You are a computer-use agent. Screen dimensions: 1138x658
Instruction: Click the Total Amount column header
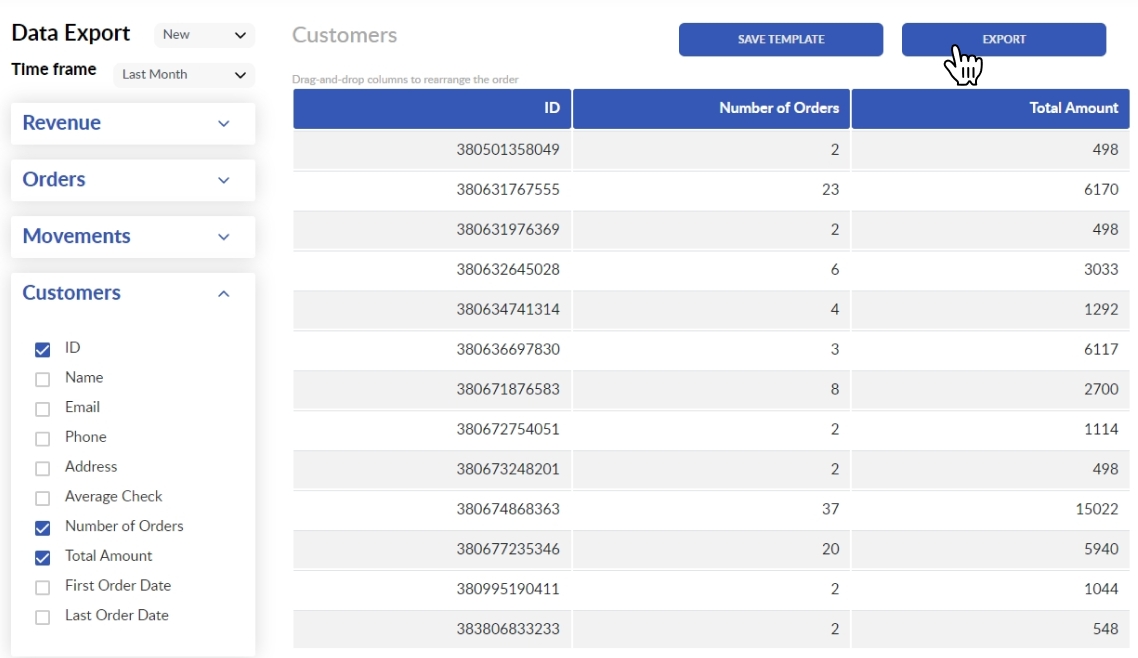991,109
